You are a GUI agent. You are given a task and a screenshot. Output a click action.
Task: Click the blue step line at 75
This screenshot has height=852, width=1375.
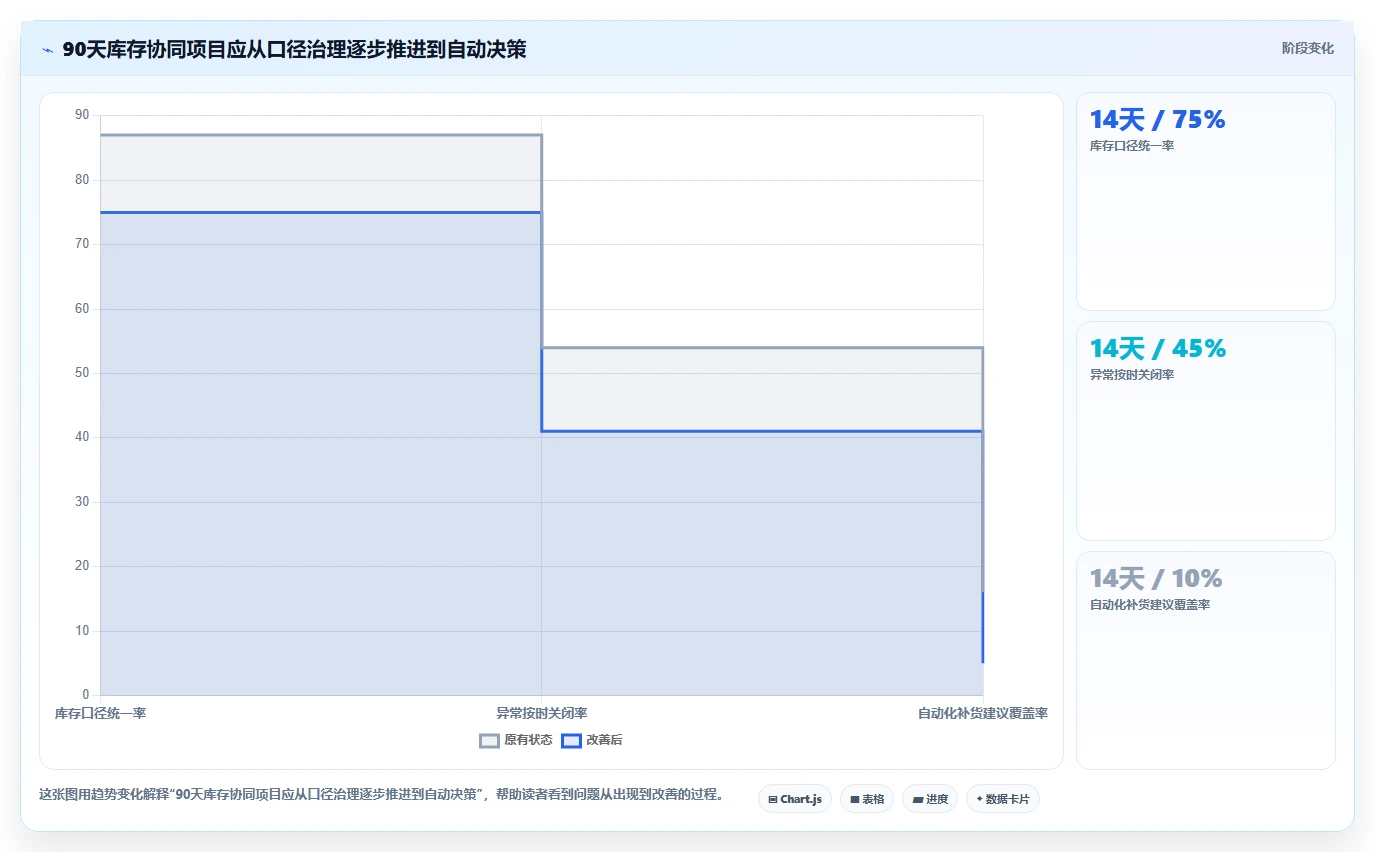pyautogui.click(x=320, y=212)
